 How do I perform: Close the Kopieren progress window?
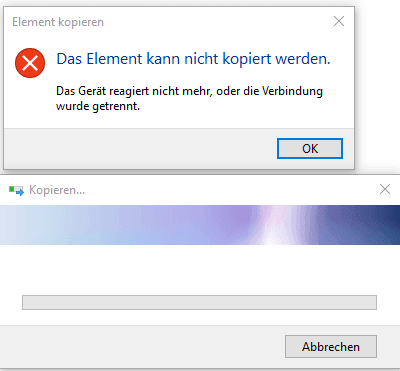[x=385, y=189]
